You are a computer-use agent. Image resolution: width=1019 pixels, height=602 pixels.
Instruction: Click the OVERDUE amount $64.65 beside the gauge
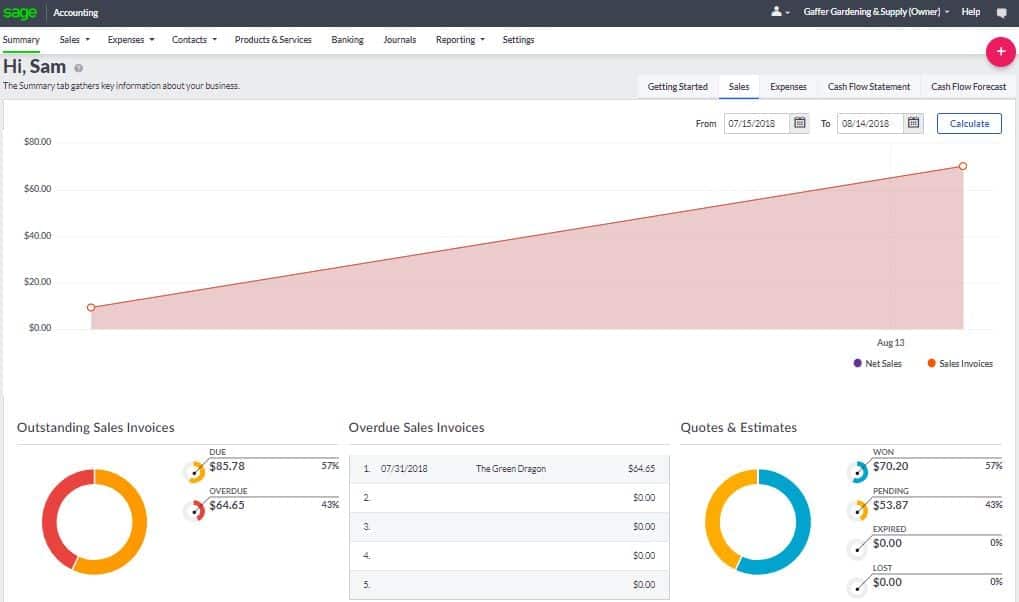point(227,505)
